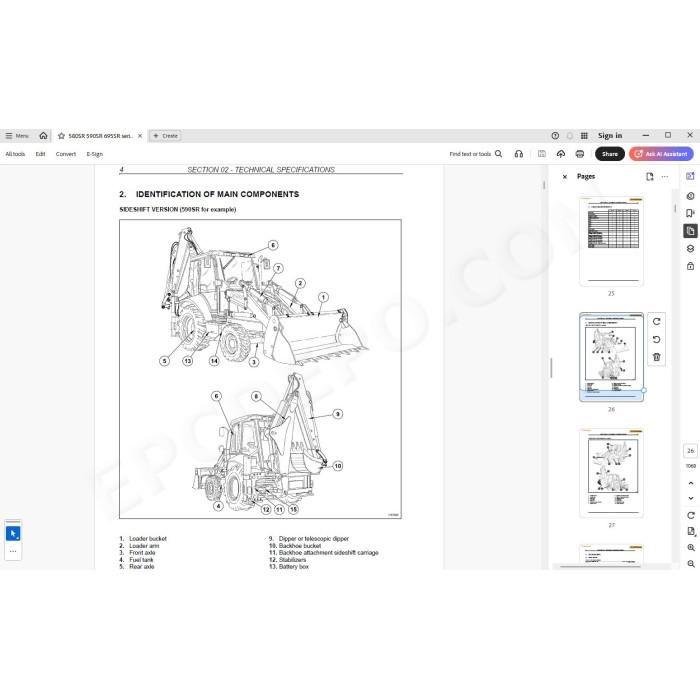
Task: Zoom in with the magnifier plus icon
Action: [x=691, y=547]
